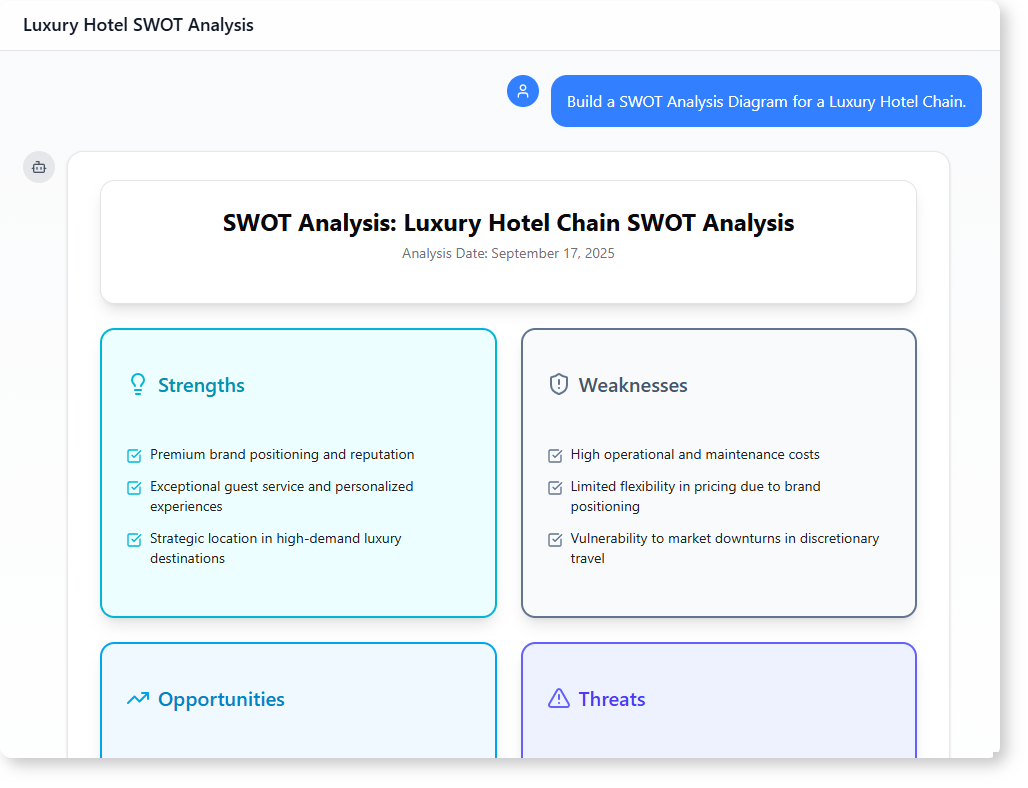This screenshot has width=1028, height=788.
Task: Click the SWOT Analysis main diagram heading
Action: tap(508, 223)
